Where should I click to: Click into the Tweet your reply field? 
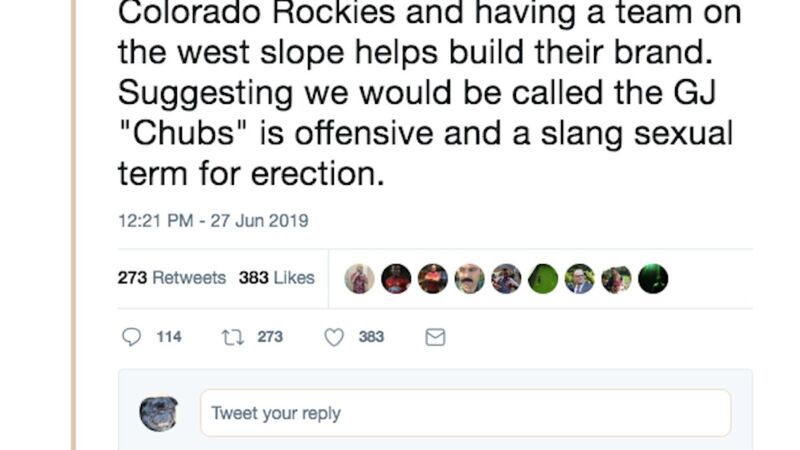pyautogui.click(x=465, y=413)
